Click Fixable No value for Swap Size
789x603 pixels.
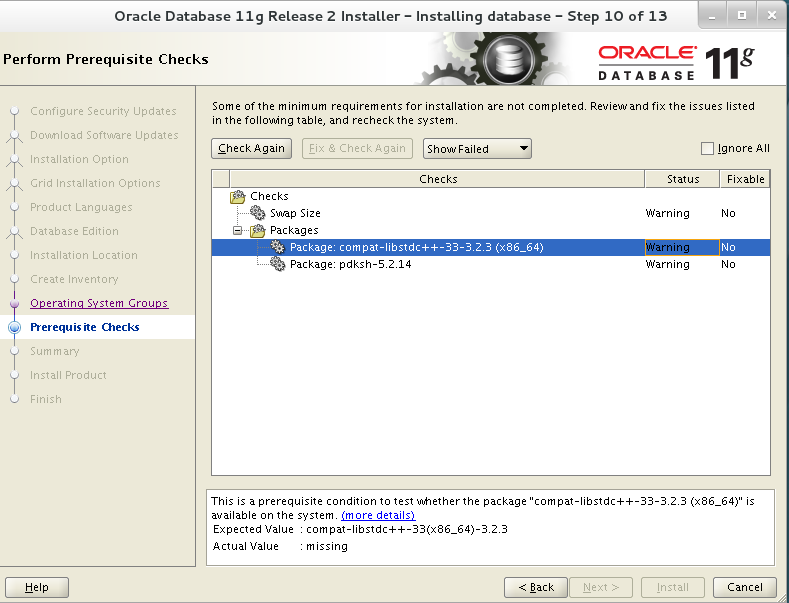click(728, 213)
